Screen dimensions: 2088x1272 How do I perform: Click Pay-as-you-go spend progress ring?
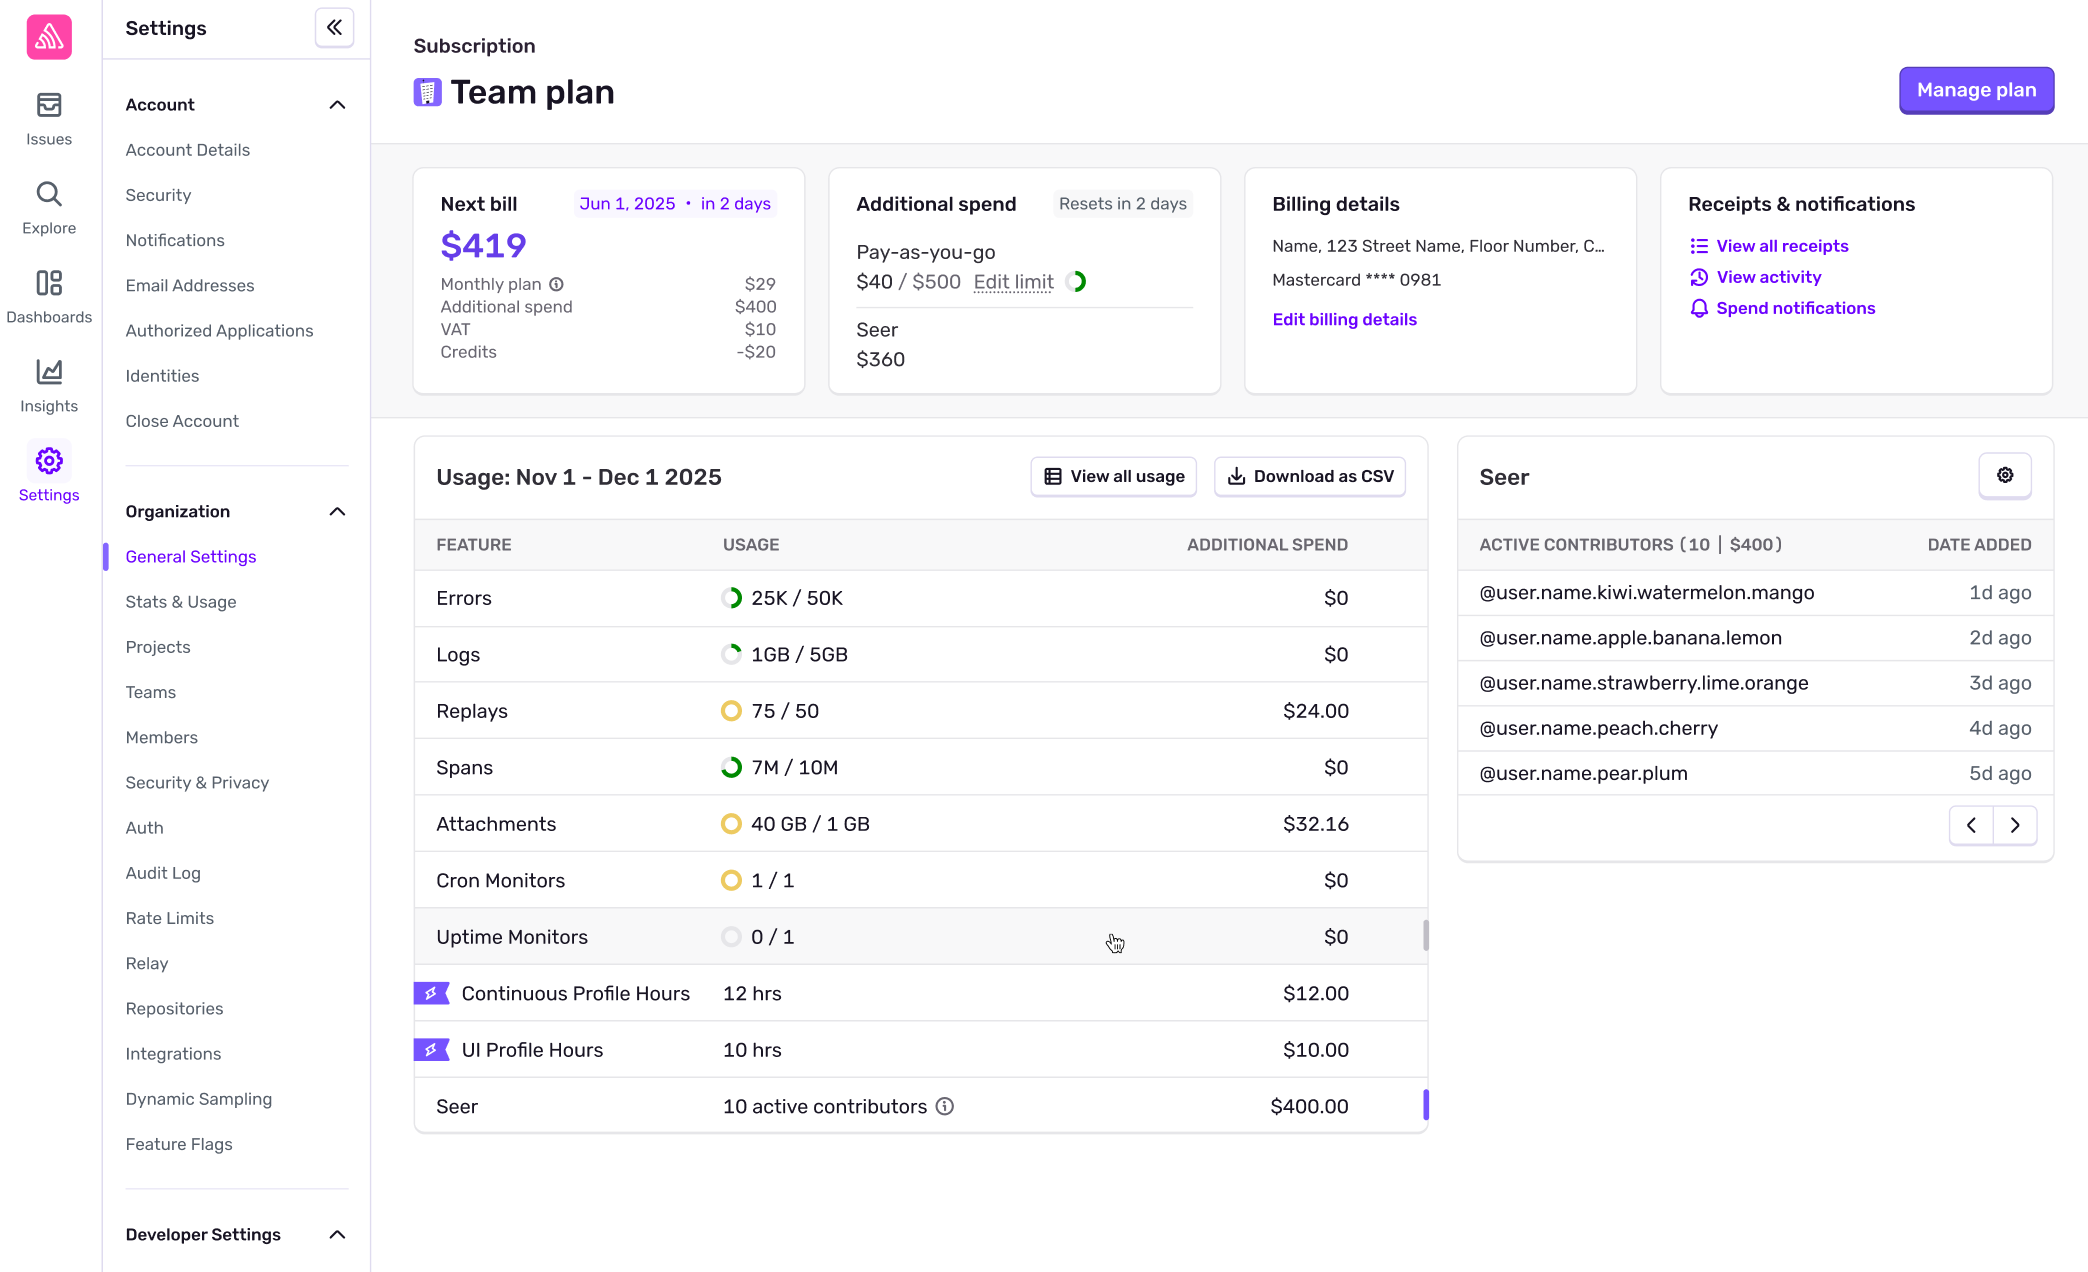[1076, 282]
